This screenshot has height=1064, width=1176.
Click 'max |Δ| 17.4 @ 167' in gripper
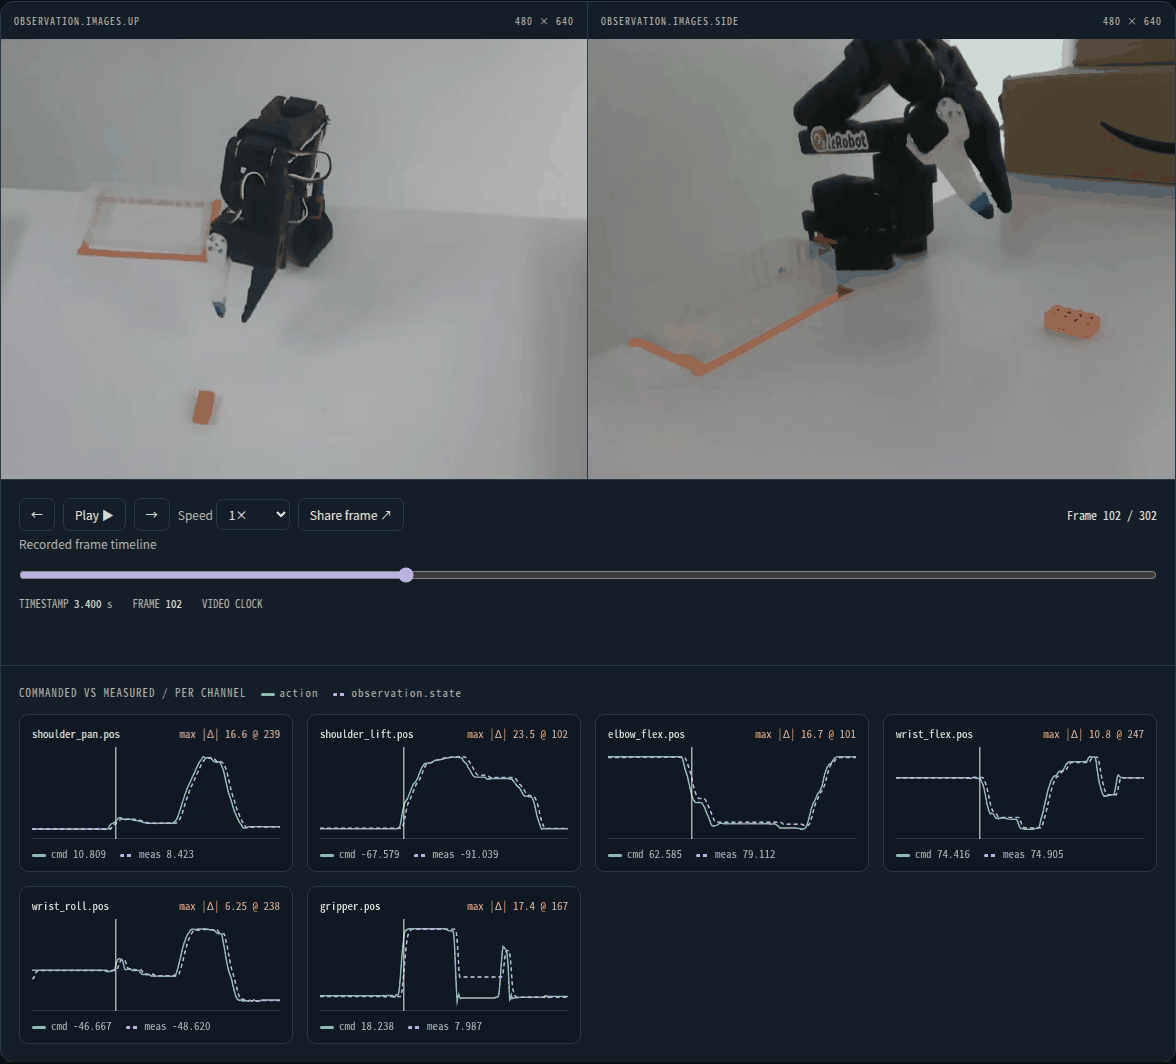click(x=518, y=907)
